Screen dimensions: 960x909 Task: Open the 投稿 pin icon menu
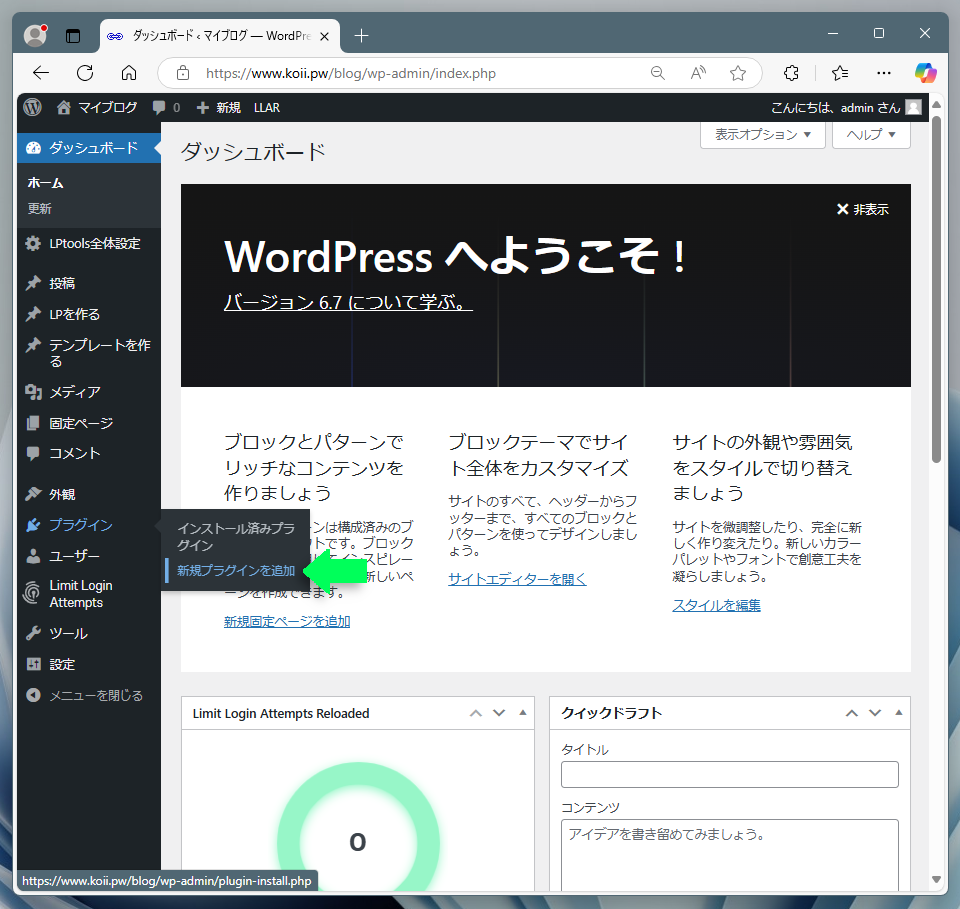(x=33, y=283)
